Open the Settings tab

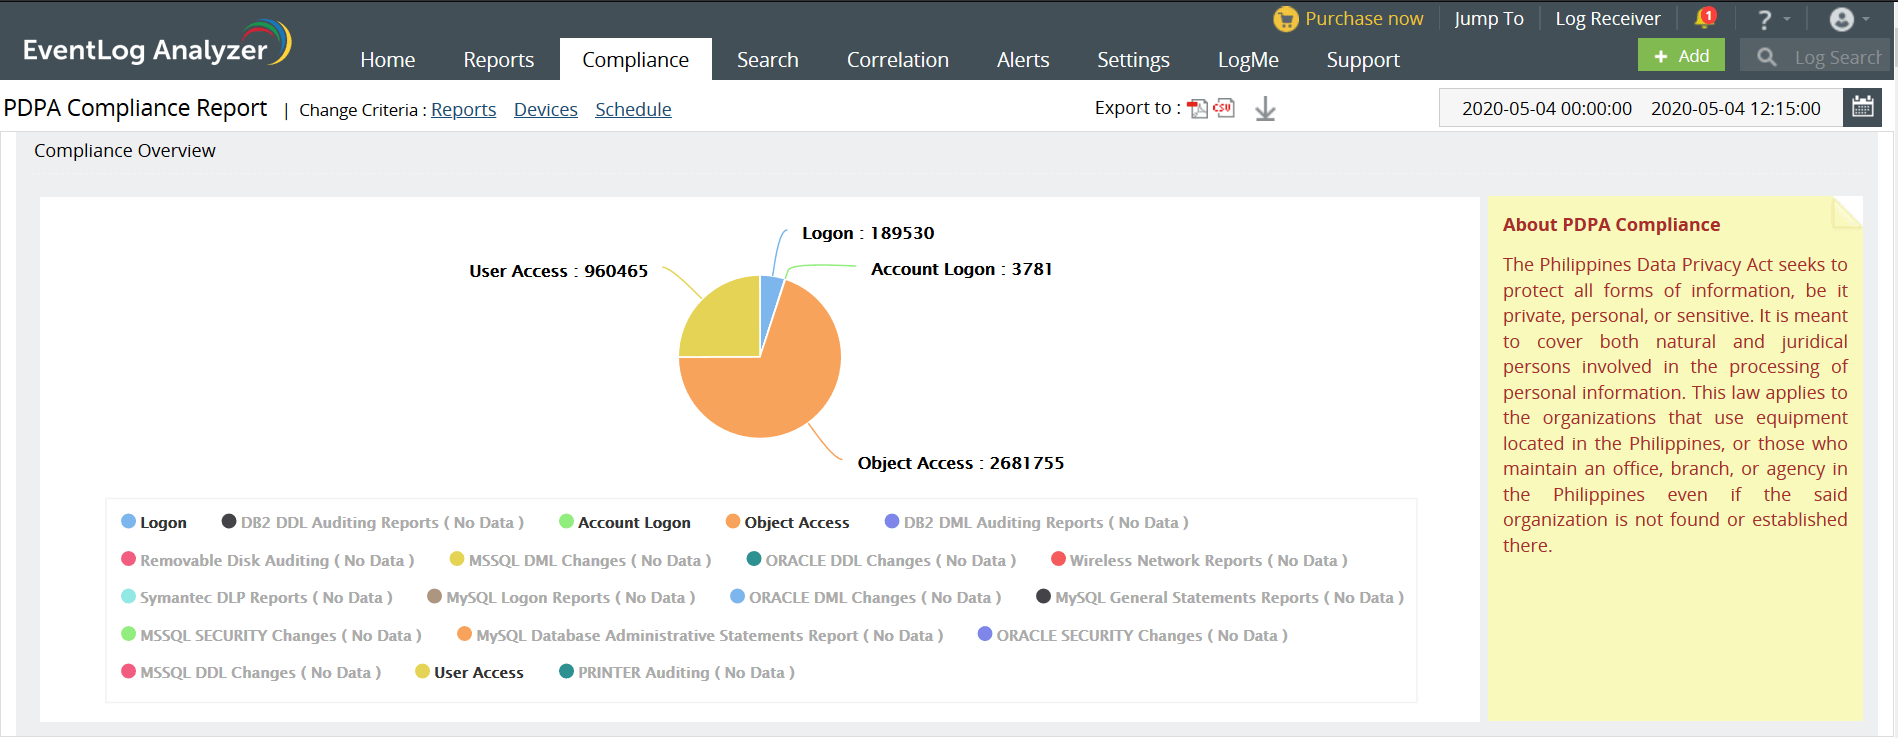1133,60
